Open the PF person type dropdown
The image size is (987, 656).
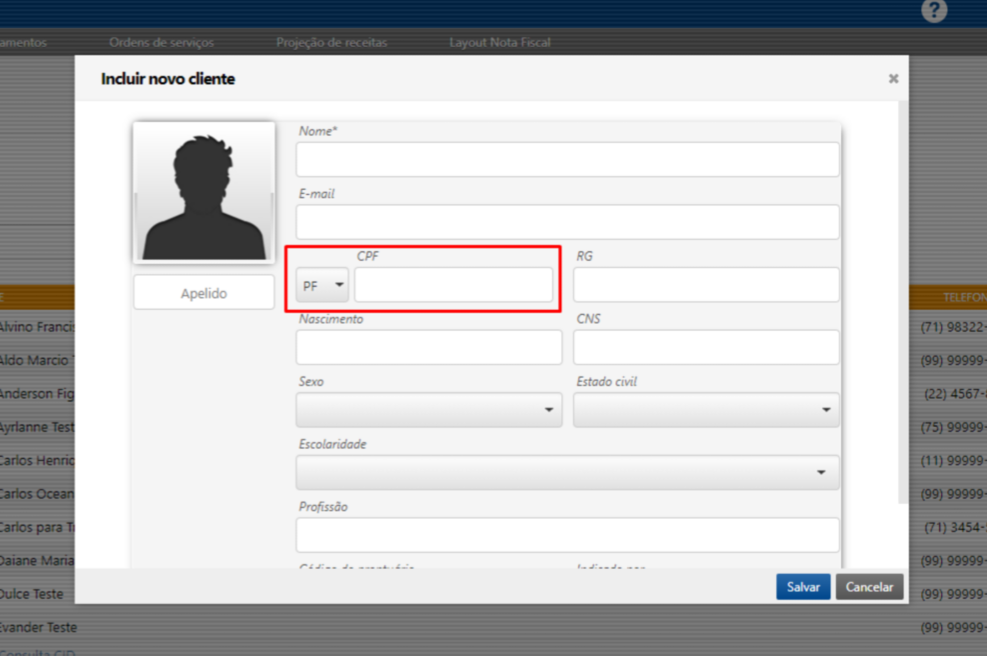click(x=322, y=285)
